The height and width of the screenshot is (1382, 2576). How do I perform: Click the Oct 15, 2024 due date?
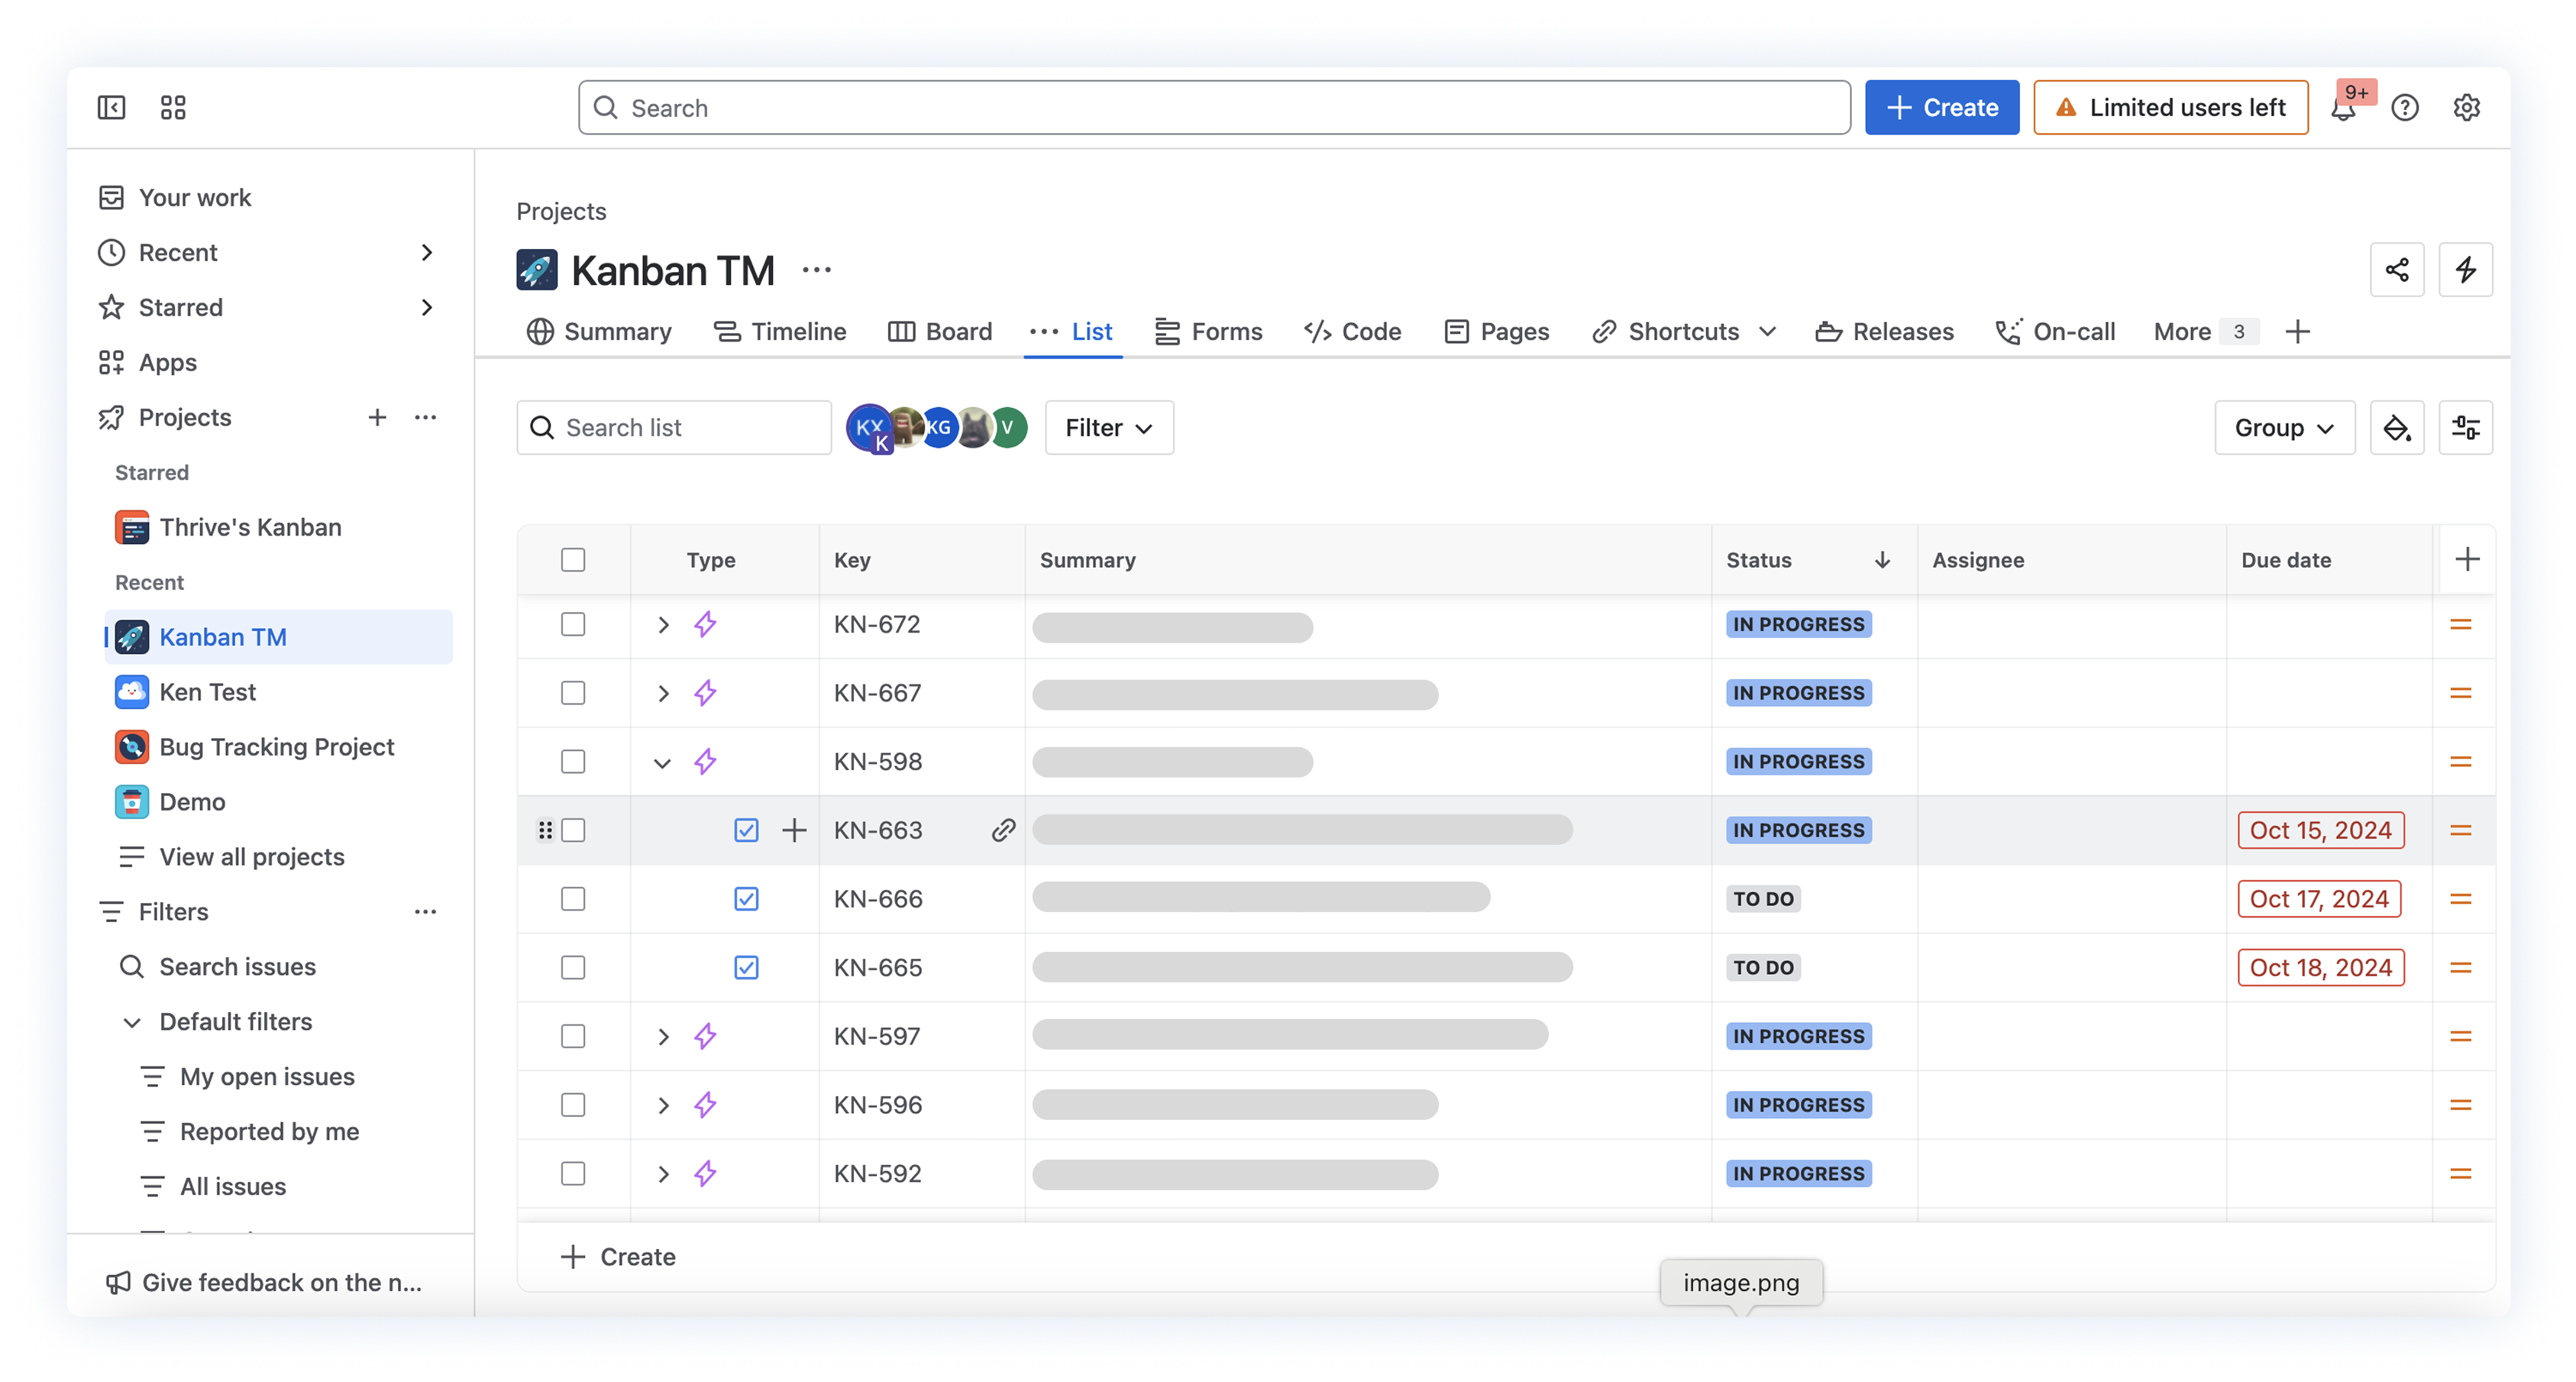pos(2320,830)
